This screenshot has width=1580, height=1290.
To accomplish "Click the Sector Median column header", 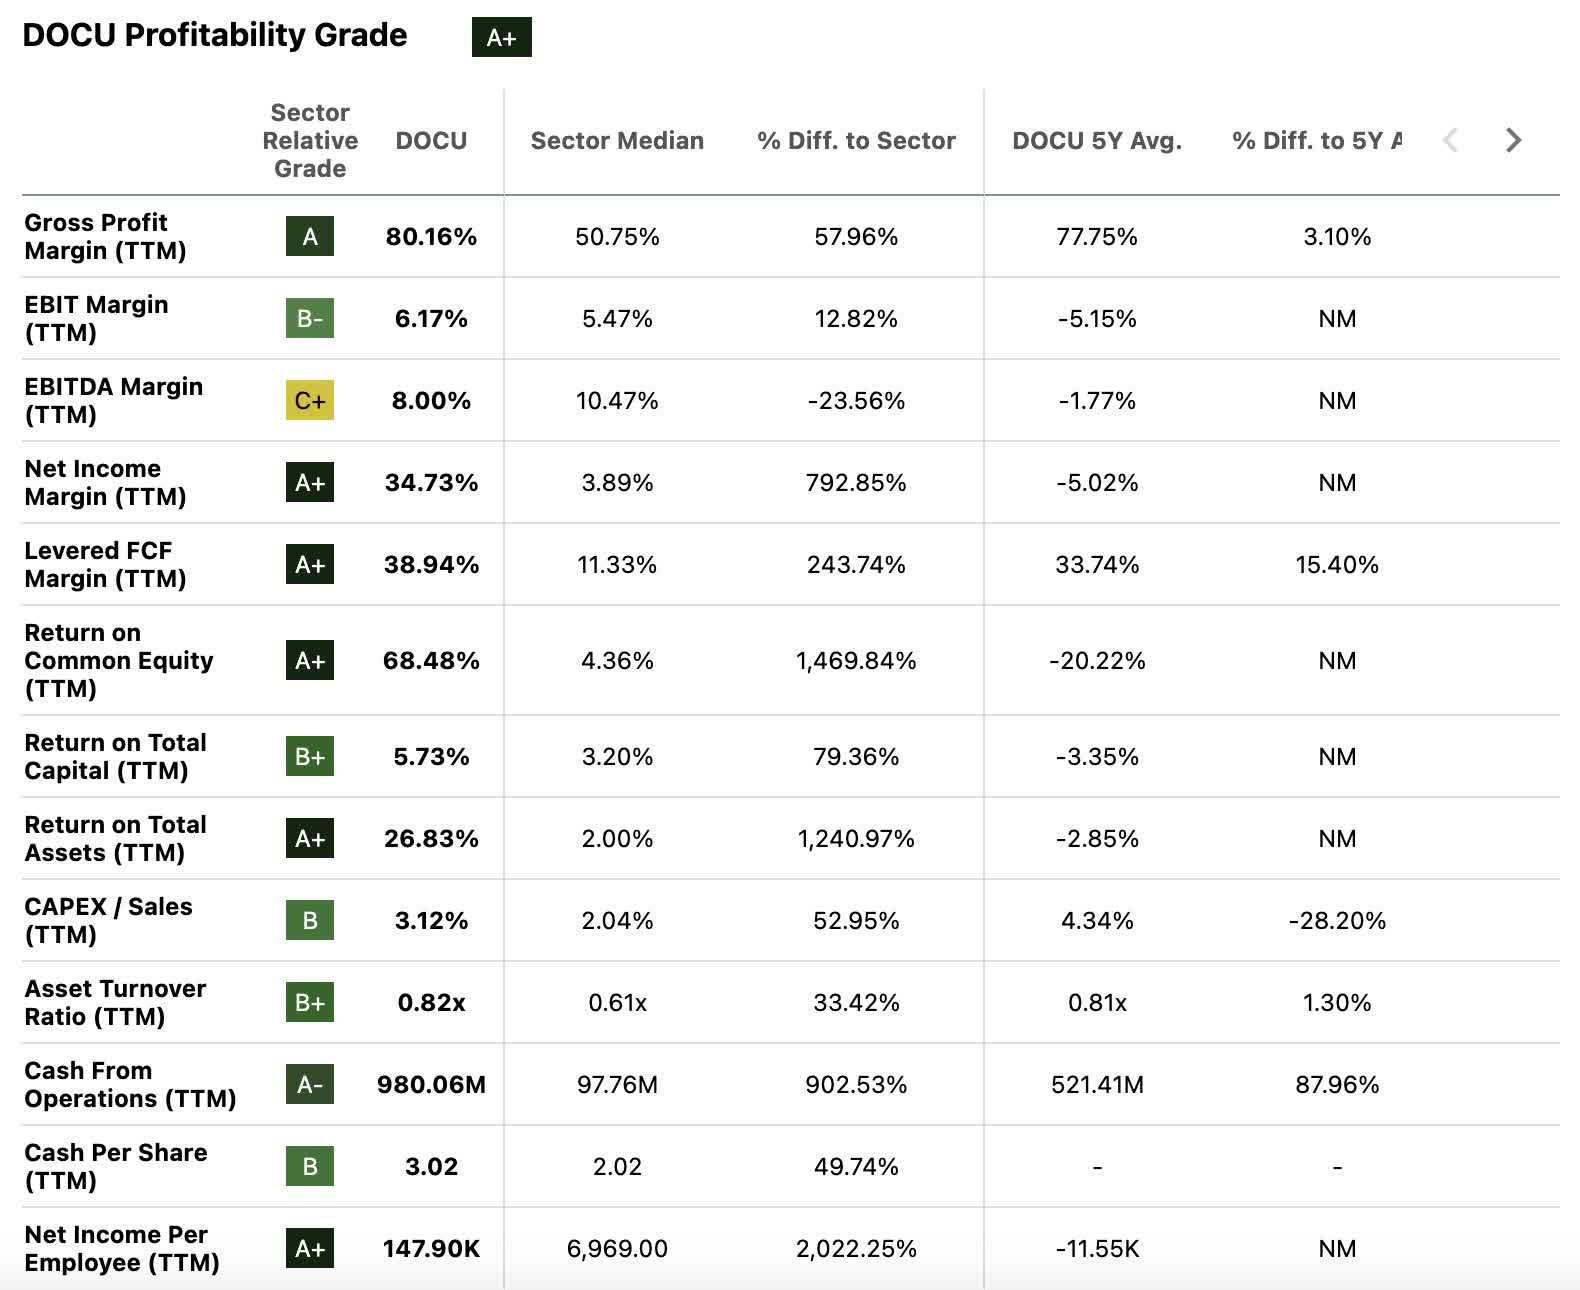I will click(617, 141).
